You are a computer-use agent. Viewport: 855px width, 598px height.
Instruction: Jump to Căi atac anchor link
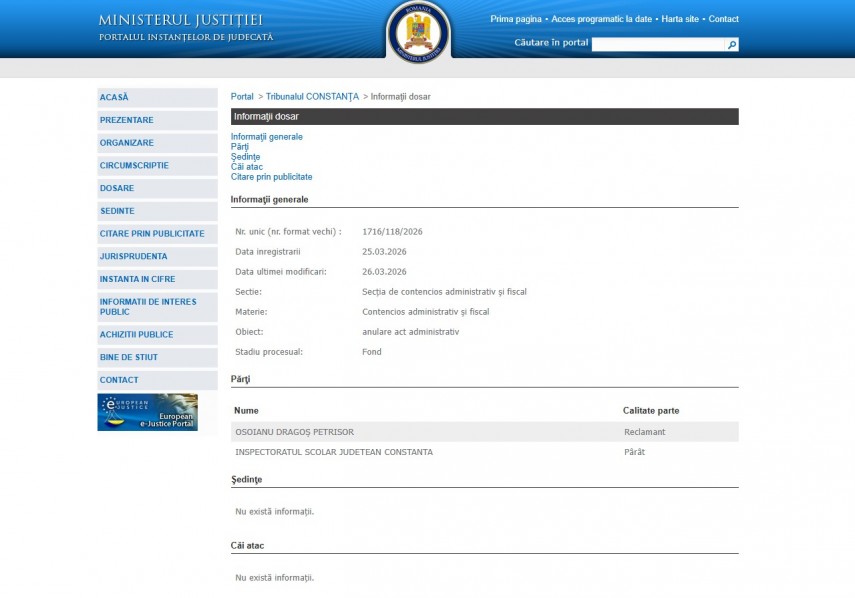click(247, 167)
